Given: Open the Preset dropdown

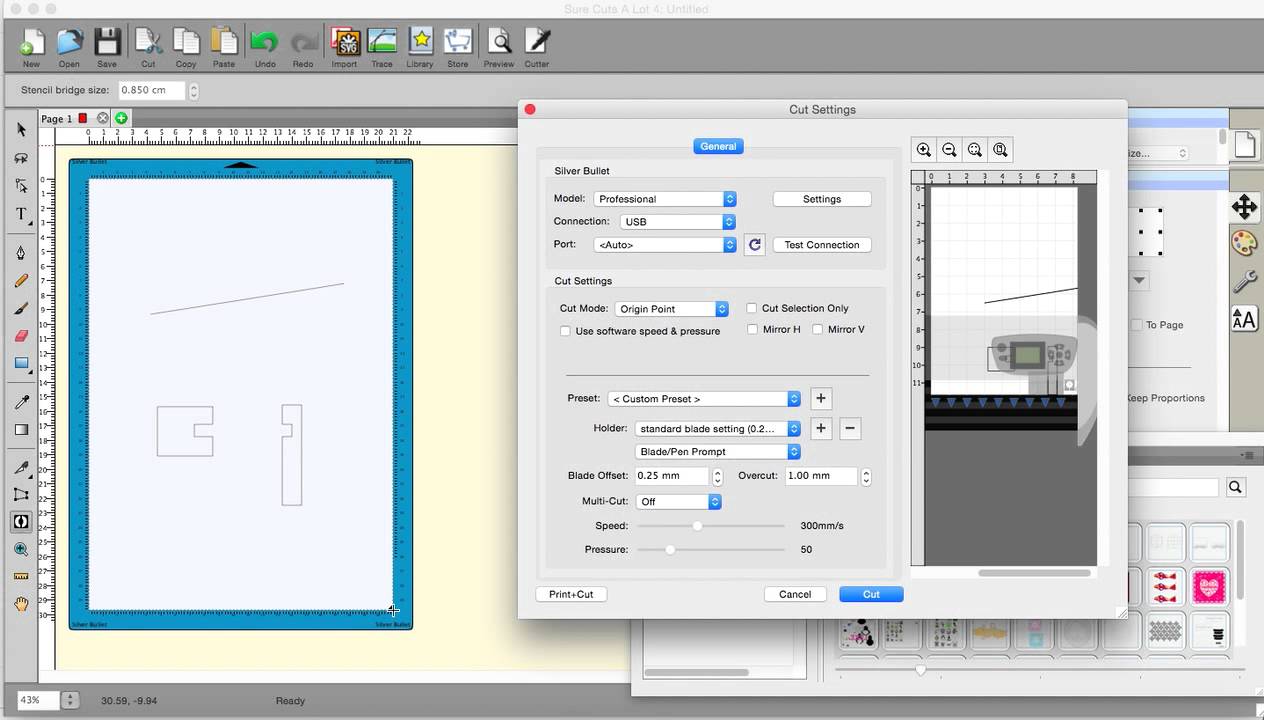Looking at the screenshot, I should coord(704,398).
